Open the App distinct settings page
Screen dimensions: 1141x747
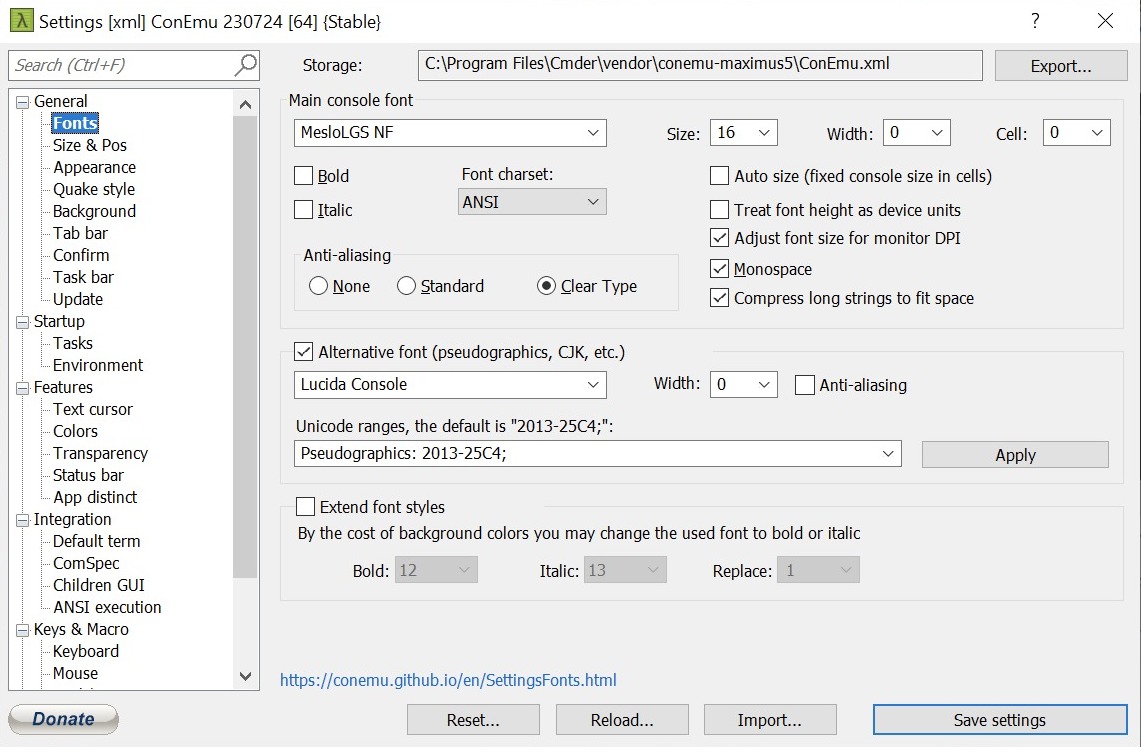[95, 498]
